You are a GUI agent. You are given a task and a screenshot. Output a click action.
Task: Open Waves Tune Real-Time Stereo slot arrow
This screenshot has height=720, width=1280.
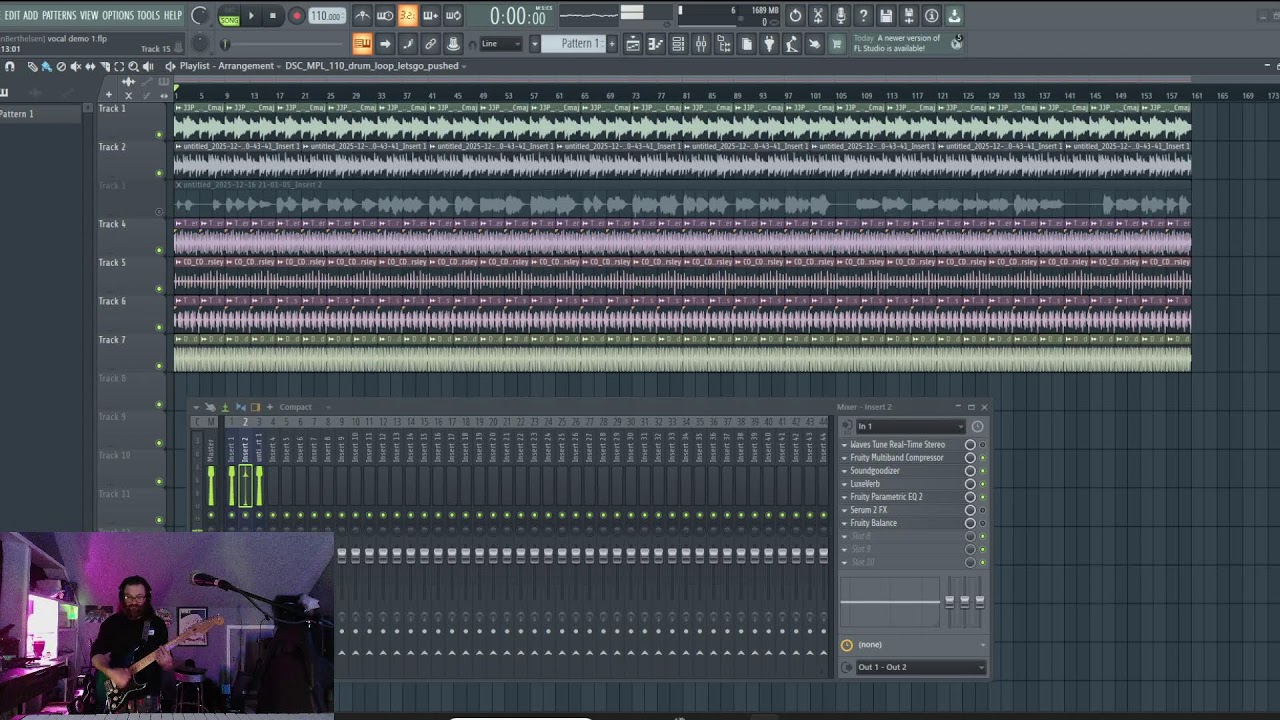[844, 445]
